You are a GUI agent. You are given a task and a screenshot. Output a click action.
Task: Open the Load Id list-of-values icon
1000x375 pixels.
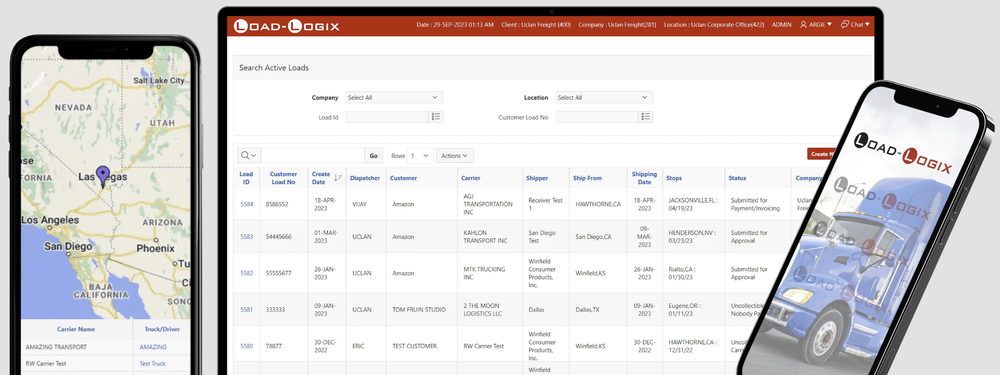pos(436,117)
